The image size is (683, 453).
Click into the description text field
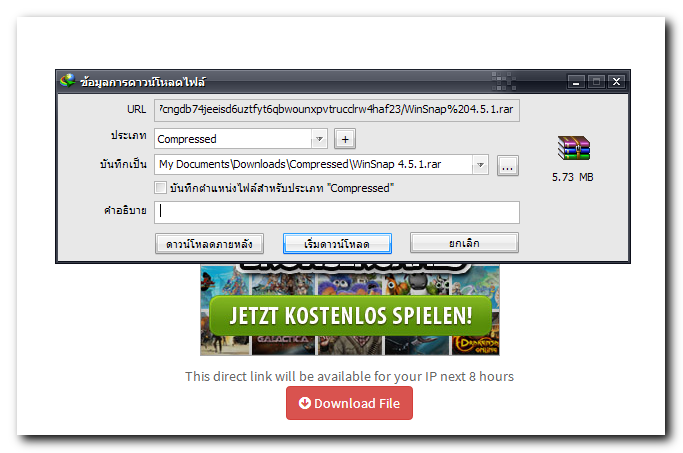337,212
